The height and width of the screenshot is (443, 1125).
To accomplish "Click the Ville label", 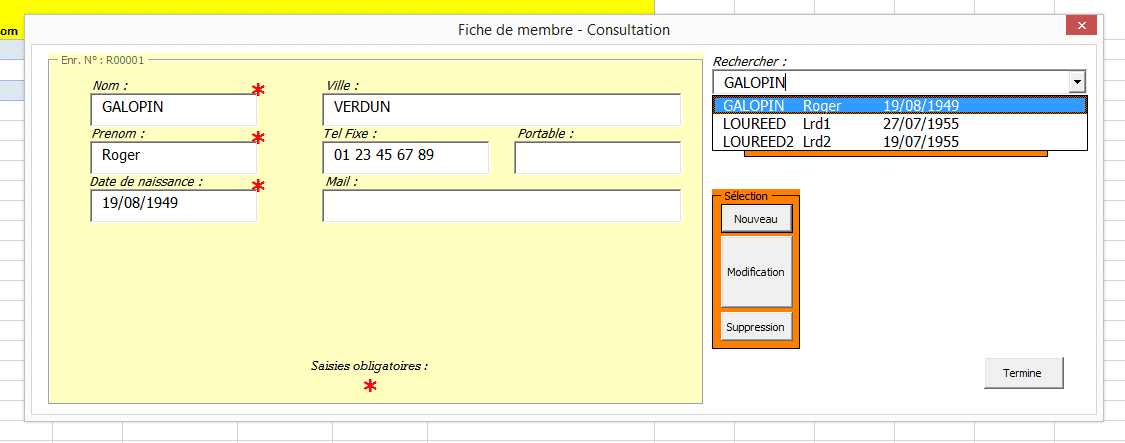I will pos(342,85).
